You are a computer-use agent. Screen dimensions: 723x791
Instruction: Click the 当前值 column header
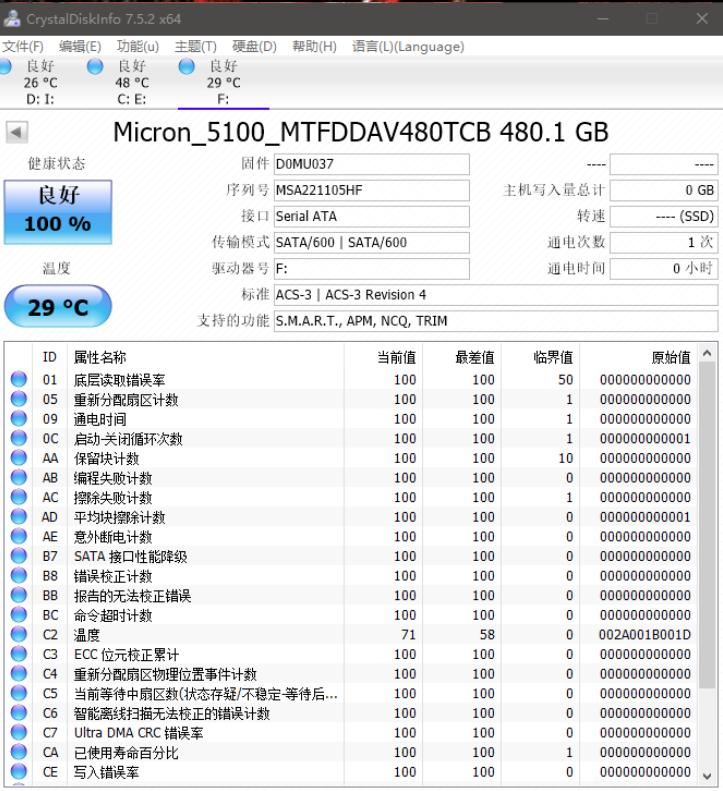(383, 357)
